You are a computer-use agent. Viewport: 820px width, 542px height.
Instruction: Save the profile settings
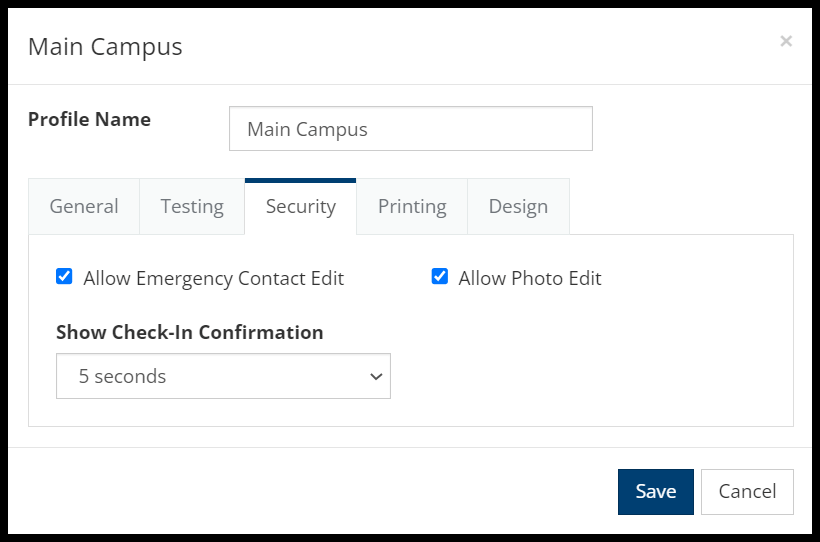point(656,492)
